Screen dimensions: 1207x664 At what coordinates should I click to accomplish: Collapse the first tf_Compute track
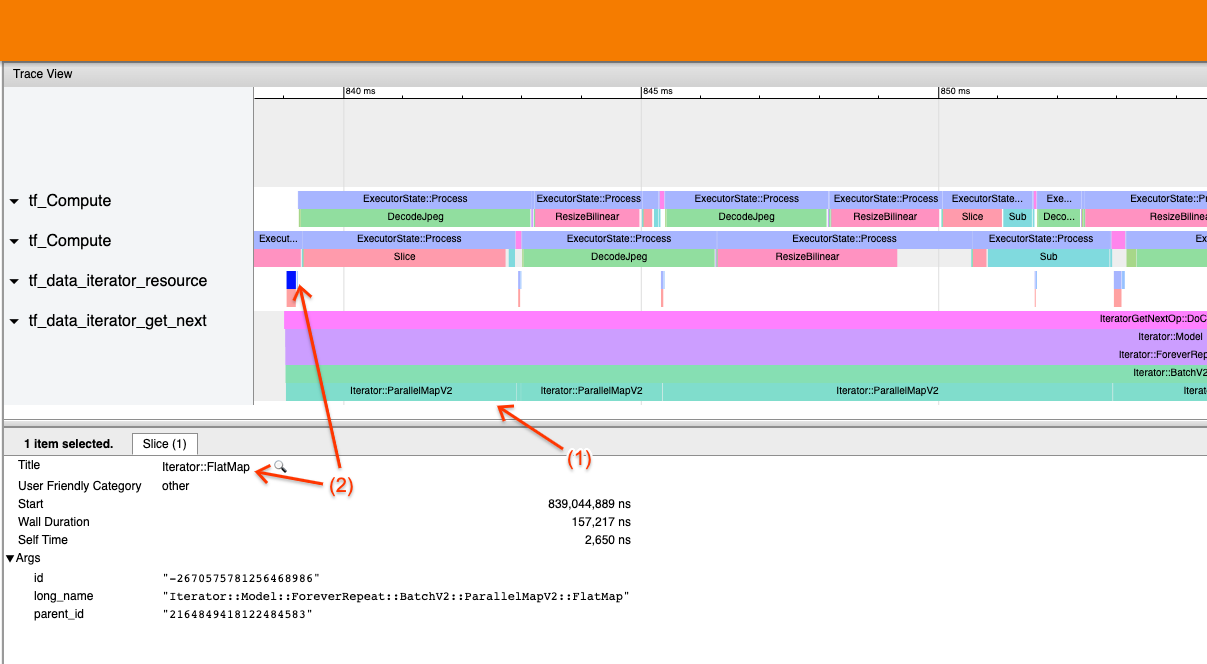pos(14,200)
